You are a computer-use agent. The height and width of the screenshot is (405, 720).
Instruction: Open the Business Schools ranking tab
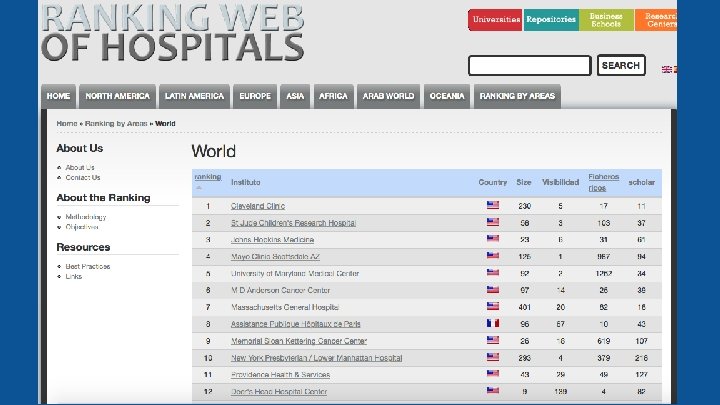(x=606, y=20)
